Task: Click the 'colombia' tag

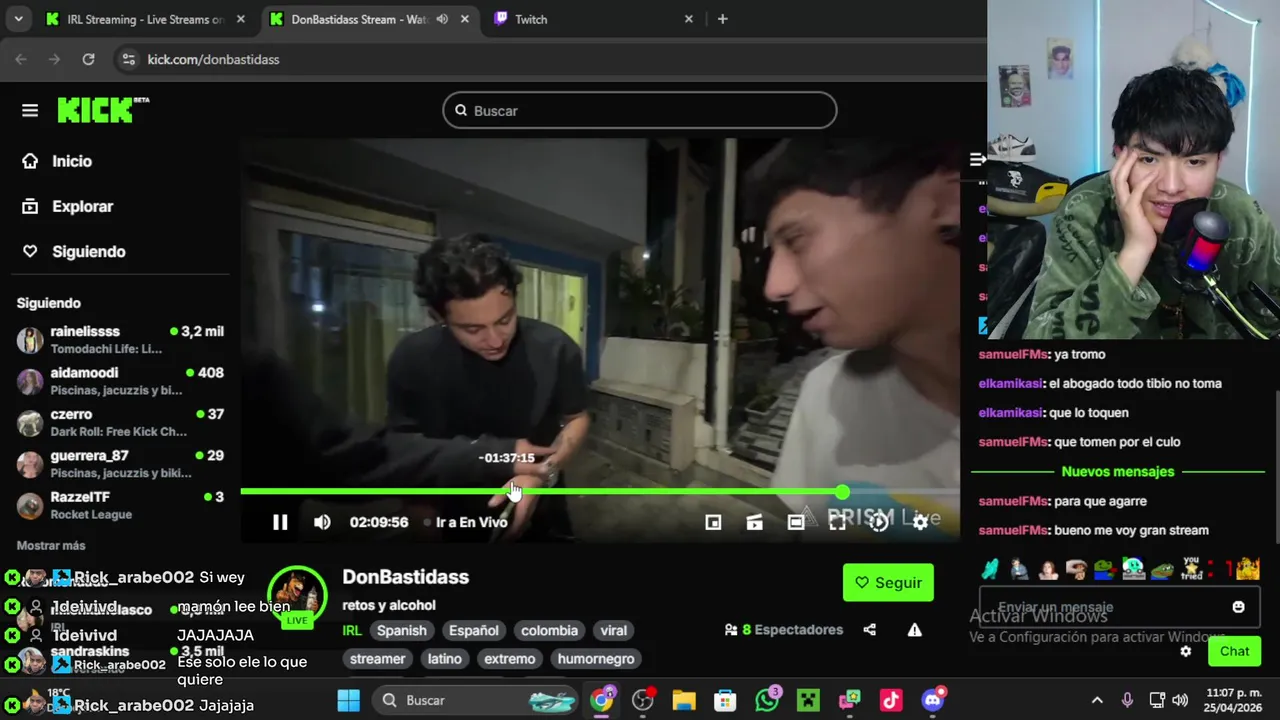Action: point(549,631)
